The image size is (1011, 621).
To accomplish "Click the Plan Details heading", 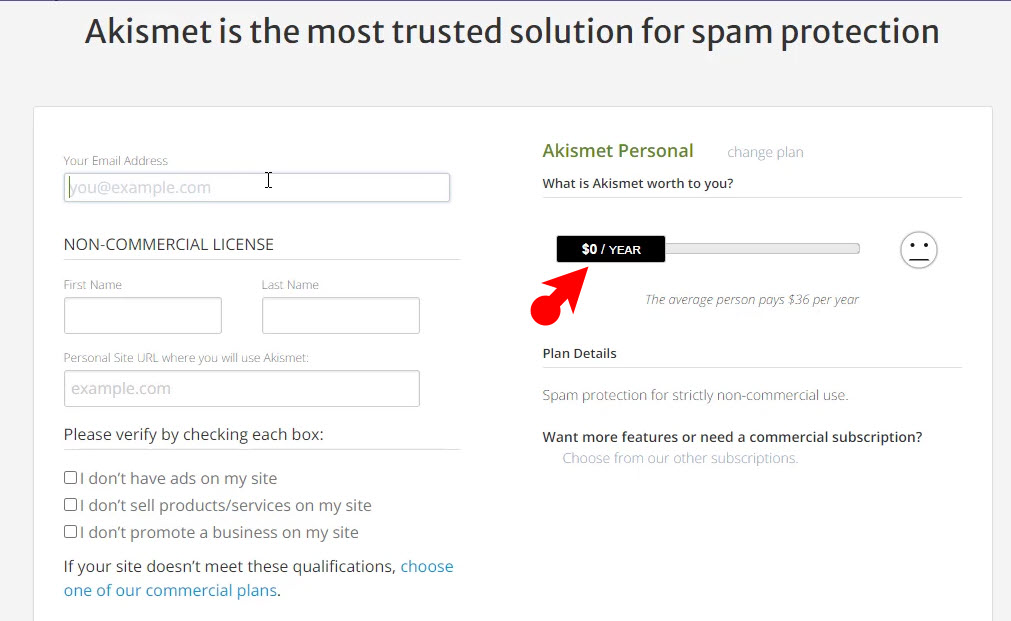I will pyautogui.click(x=579, y=353).
